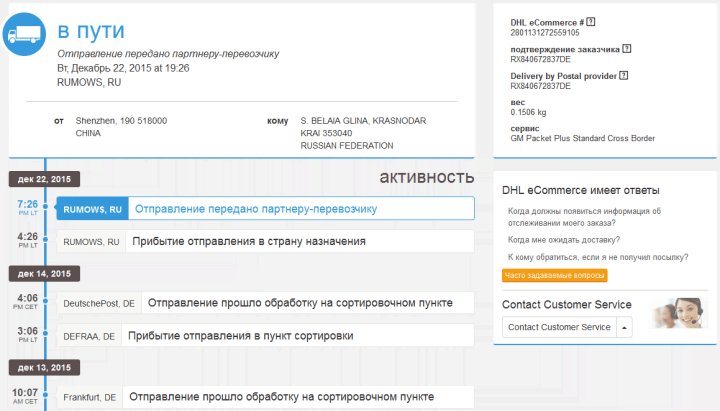Image resolution: width=720 pixels, height=411 pixels.
Task: Select event Прибытие отправления в пункт сортировки
Action: (265, 336)
